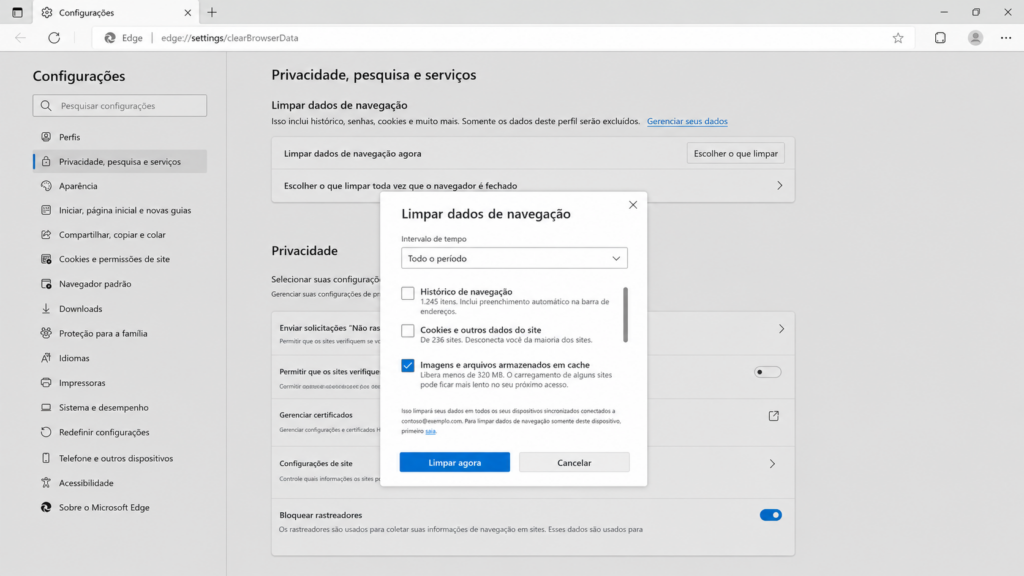Turn off the Bloquear rastreadores switch
This screenshot has width=1024, height=576.
coord(771,515)
